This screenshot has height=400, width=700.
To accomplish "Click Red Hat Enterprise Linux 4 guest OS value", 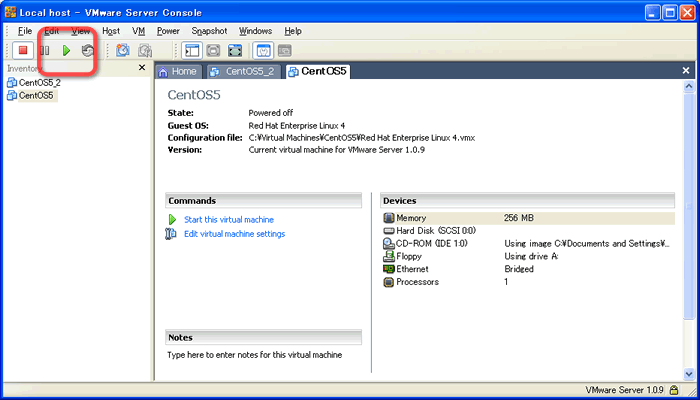I will (x=296, y=126).
